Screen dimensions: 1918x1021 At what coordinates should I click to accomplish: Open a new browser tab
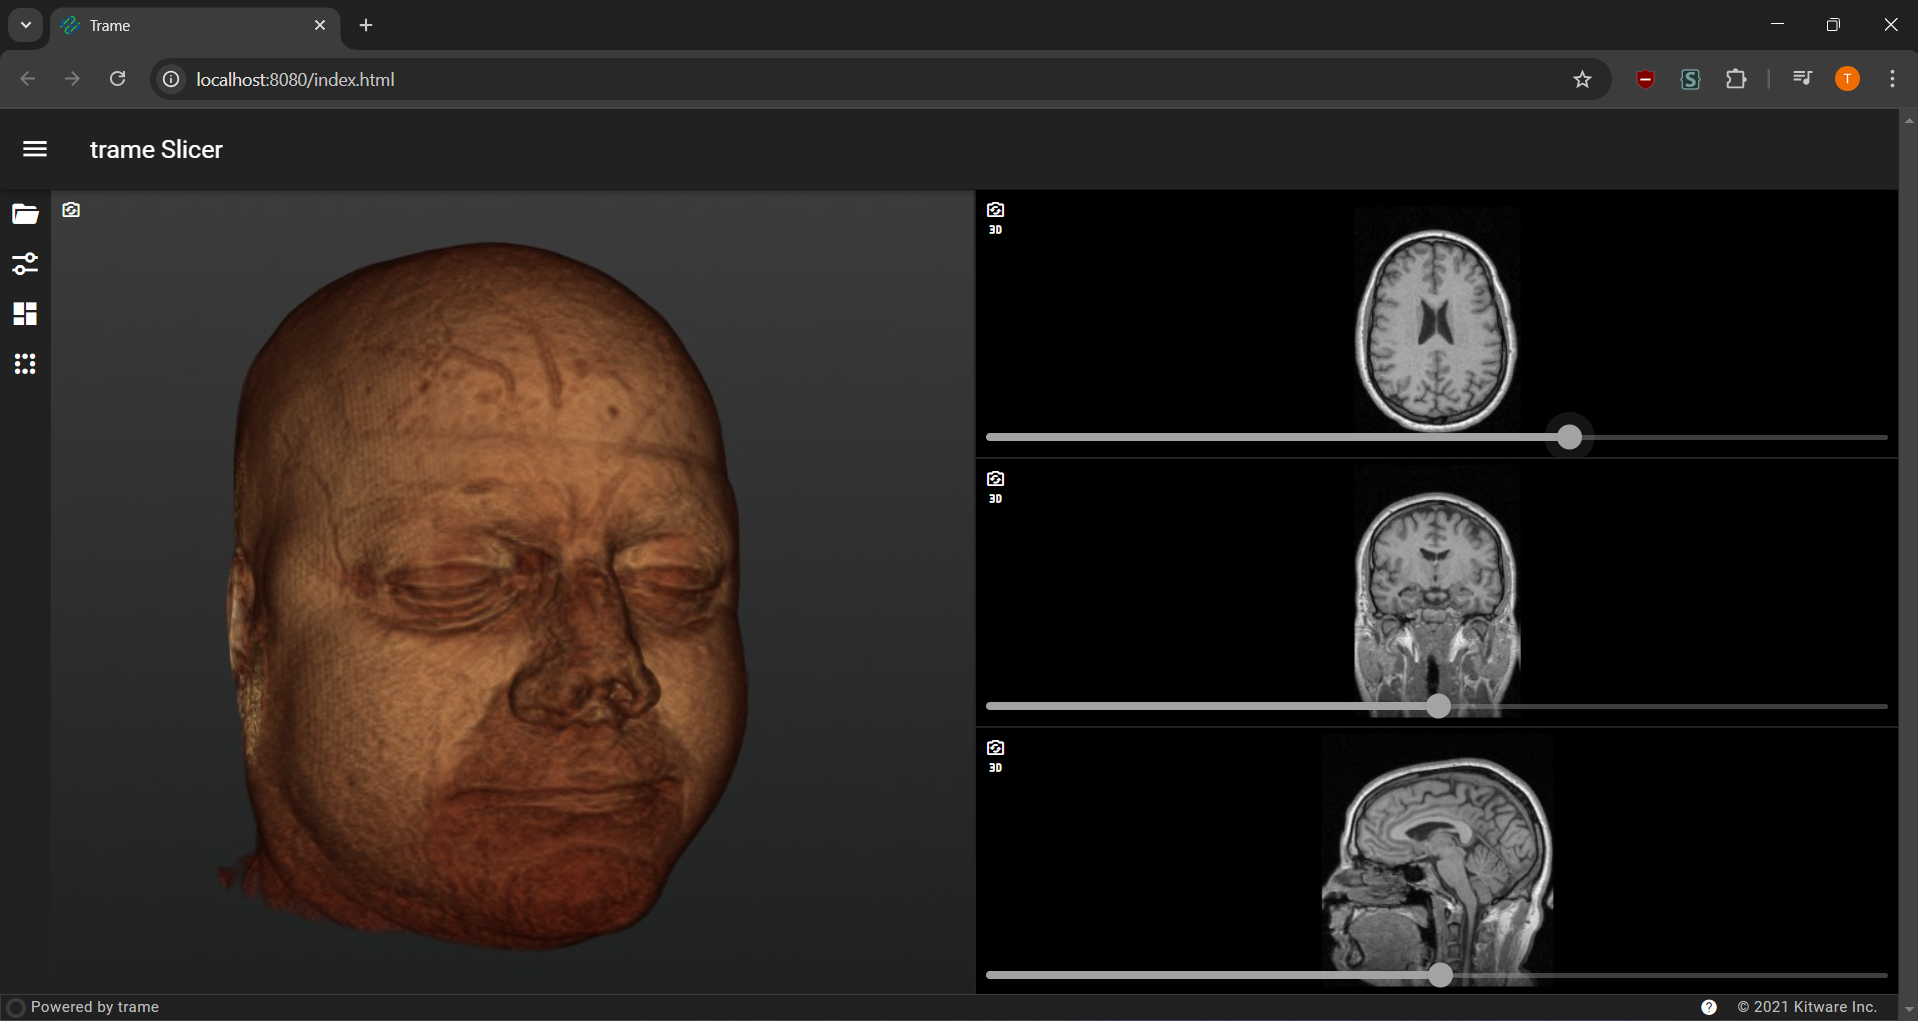point(366,26)
